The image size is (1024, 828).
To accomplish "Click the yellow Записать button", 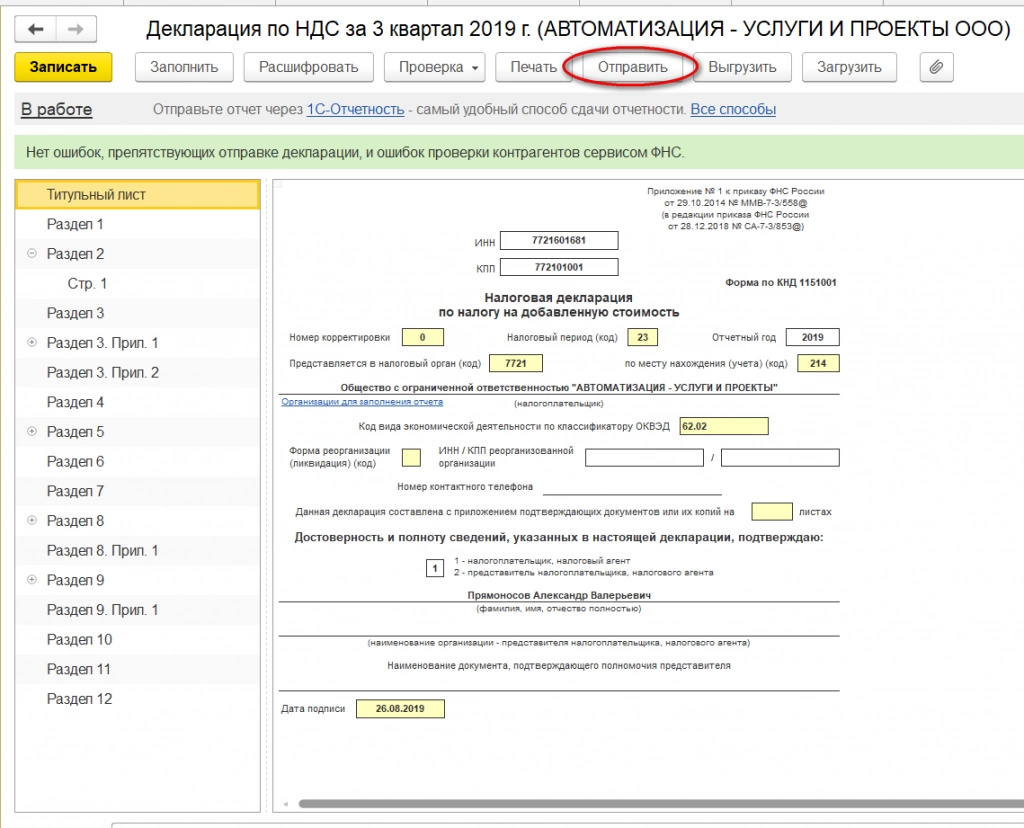I will (x=63, y=67).
